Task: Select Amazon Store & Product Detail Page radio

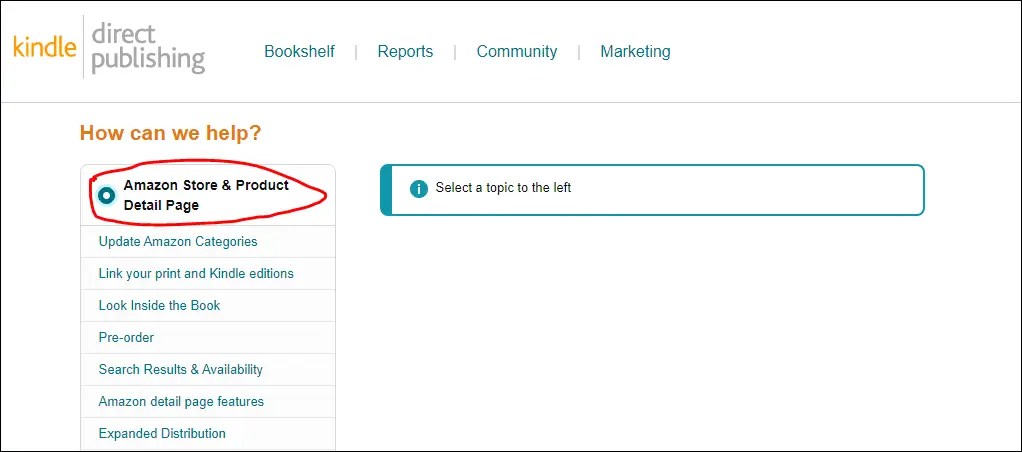Action: 106,195
